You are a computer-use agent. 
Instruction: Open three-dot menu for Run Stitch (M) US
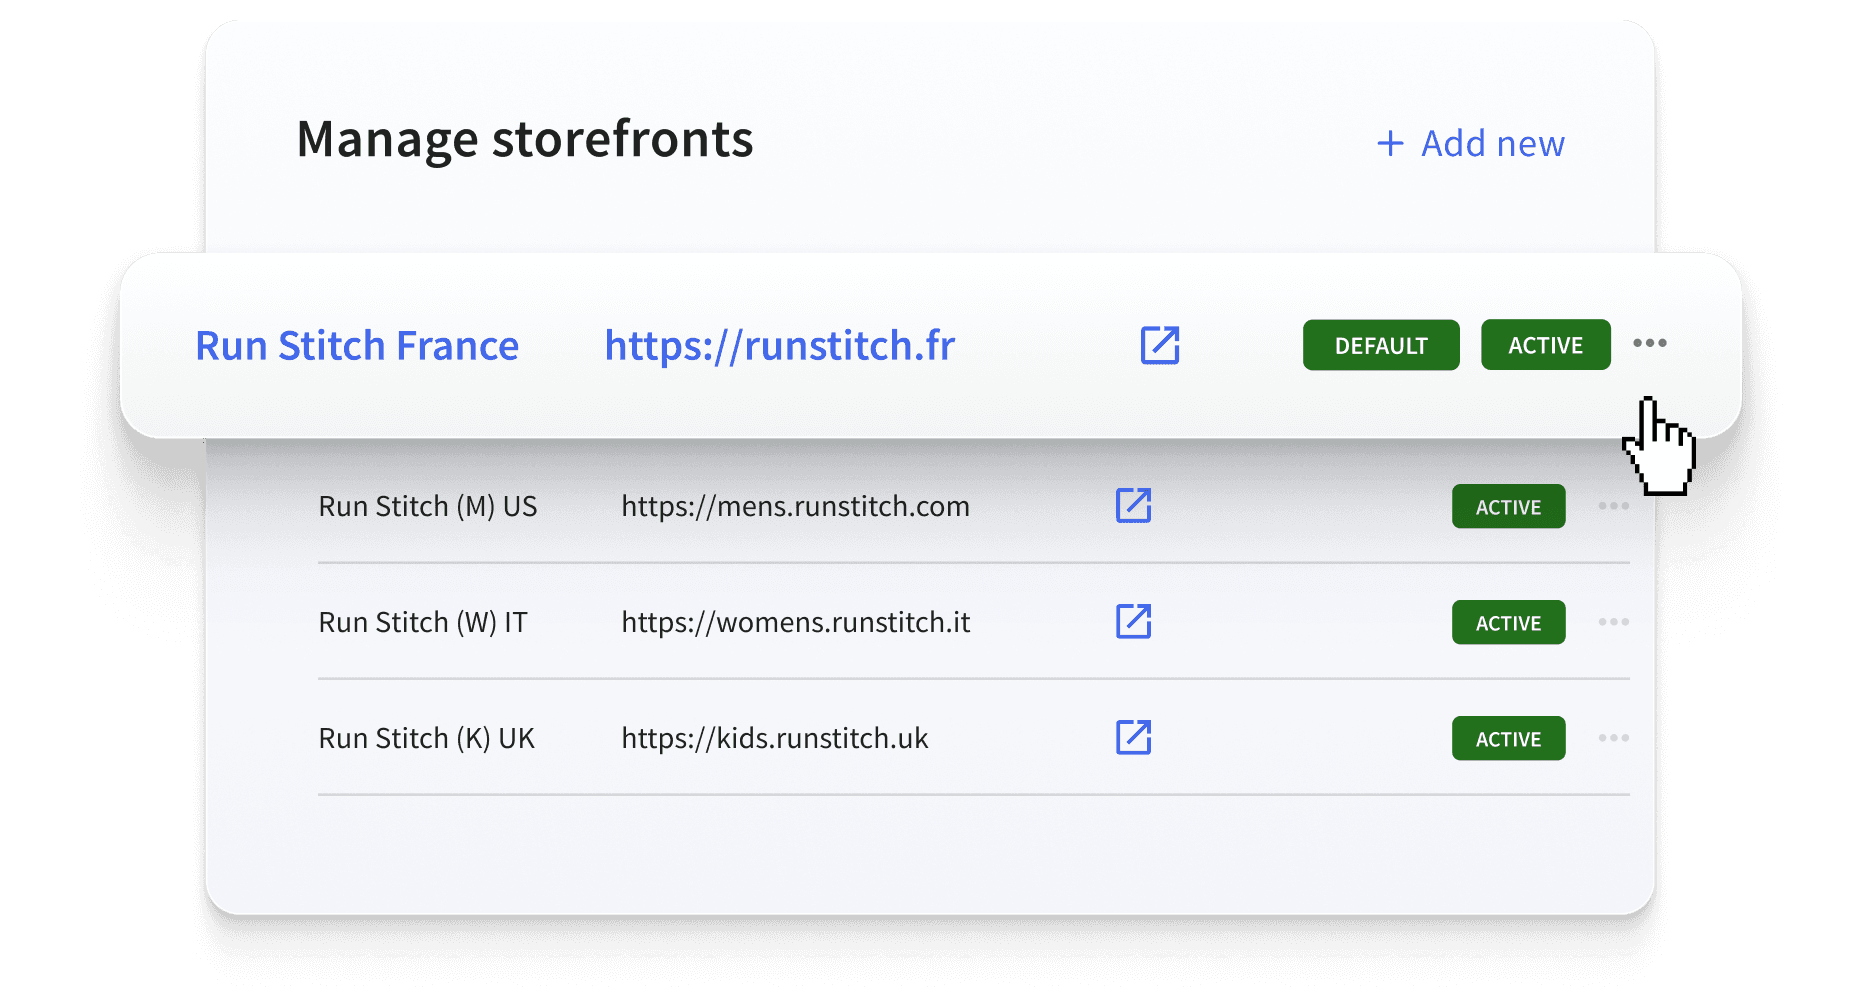tap(1613, 506)
